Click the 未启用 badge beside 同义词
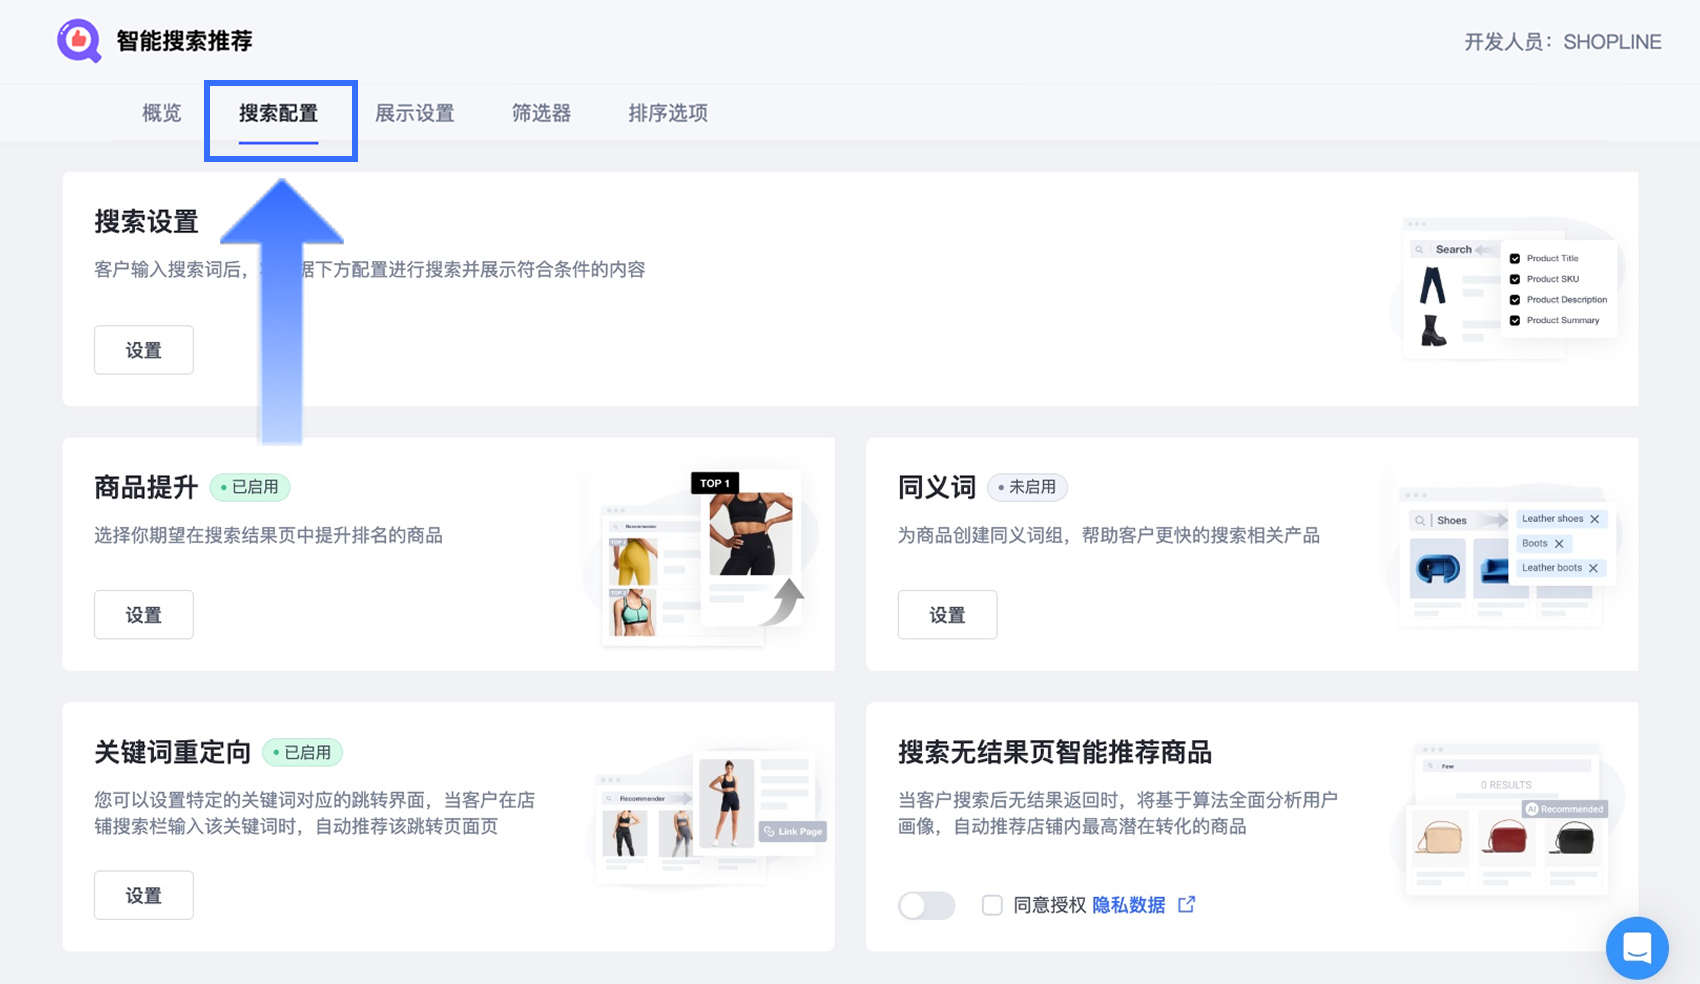Image resolution: width=1700 pixels, height=984 pixels. (x=1027, y=487)
